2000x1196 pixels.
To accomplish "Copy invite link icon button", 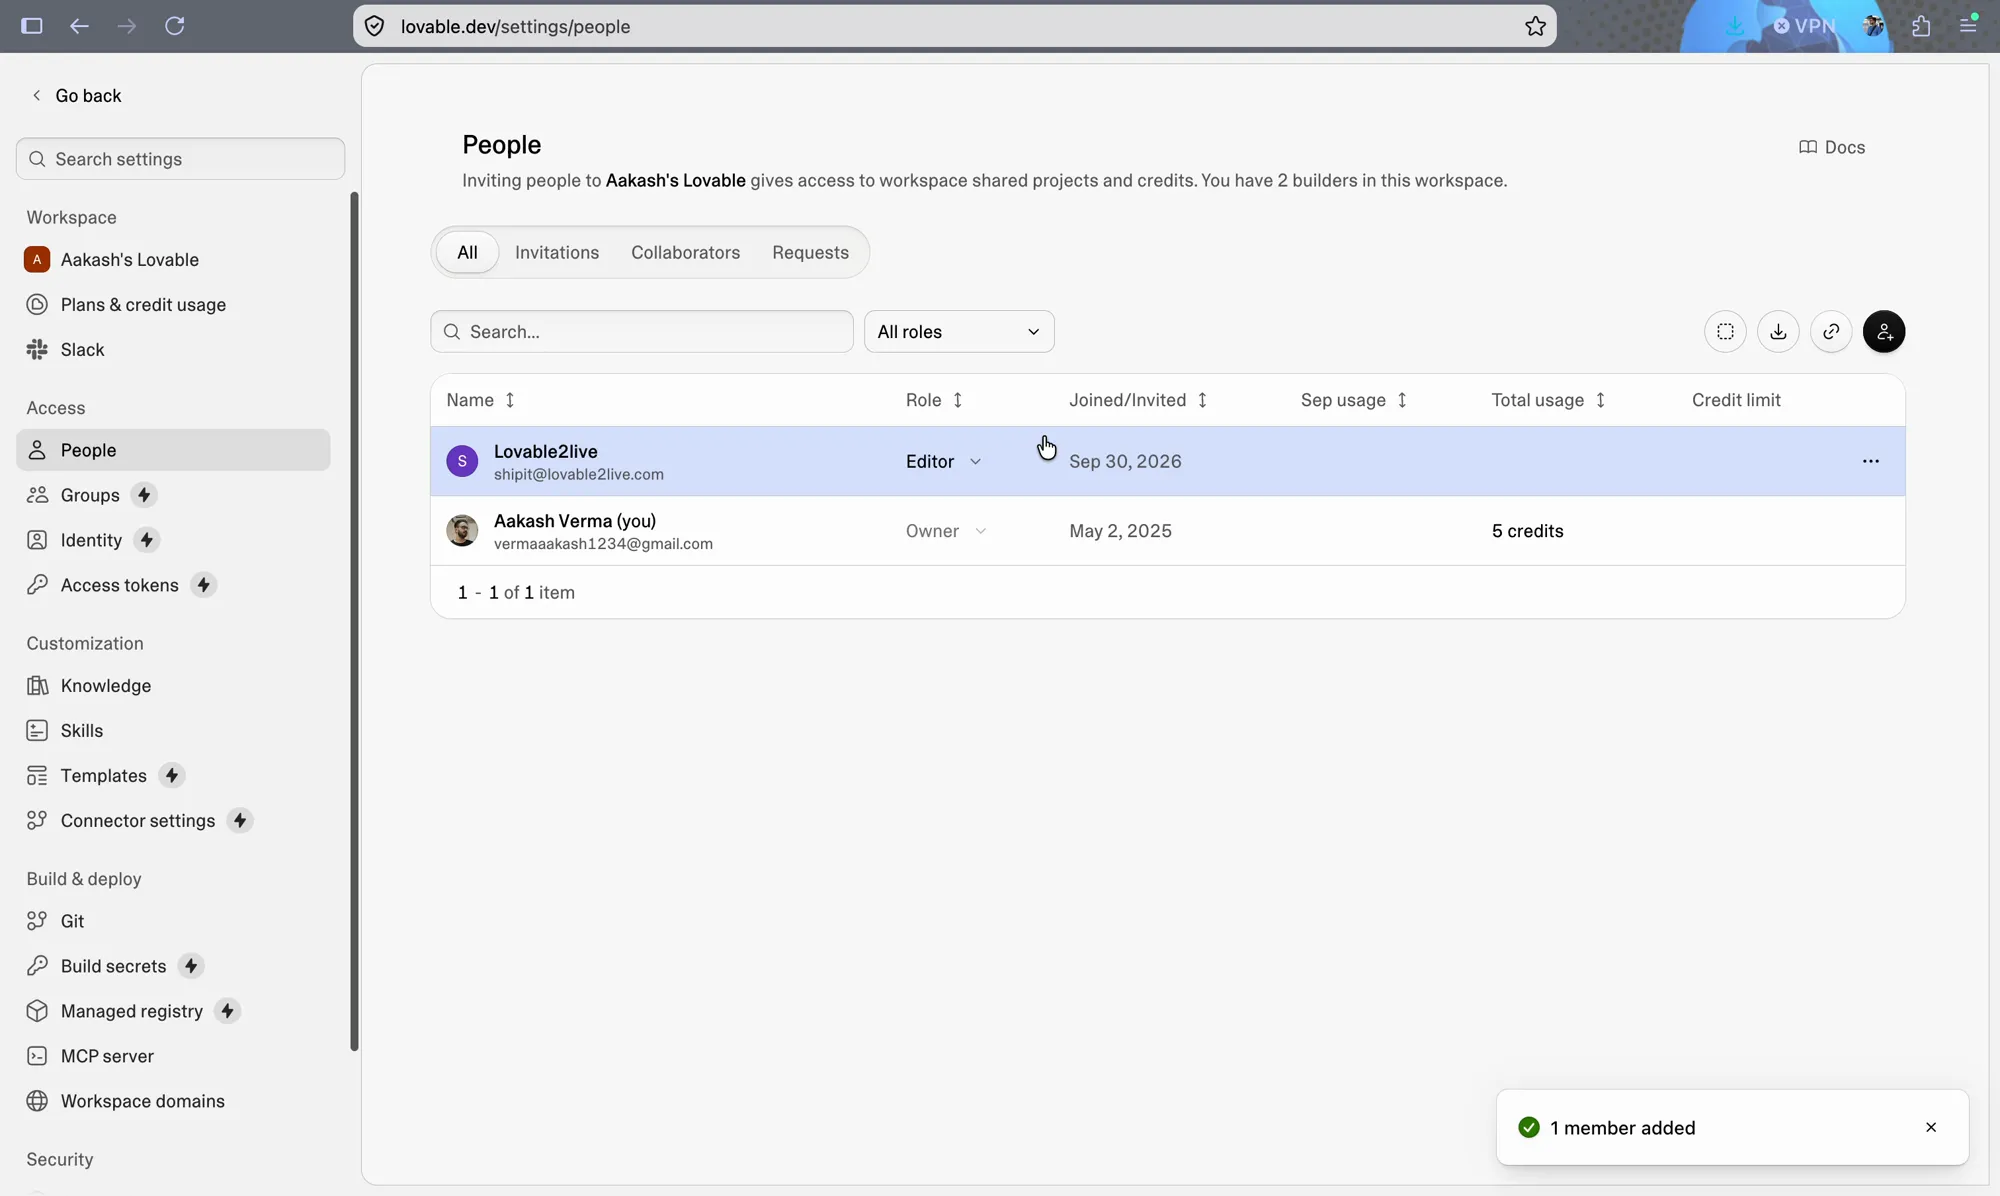I will pos(1831,332).
